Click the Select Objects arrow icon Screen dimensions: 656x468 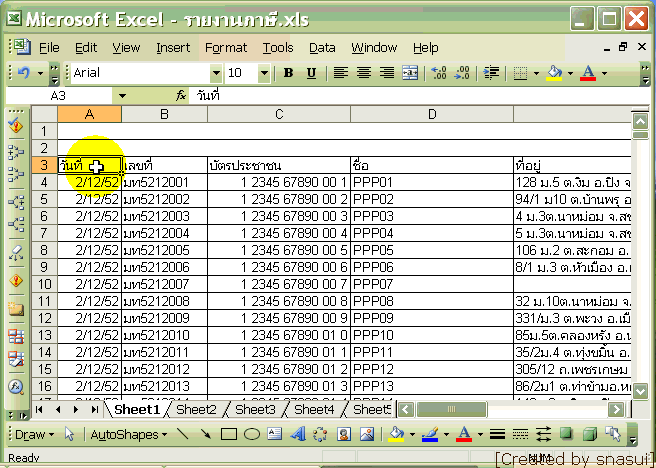click(x=69, y=435)
